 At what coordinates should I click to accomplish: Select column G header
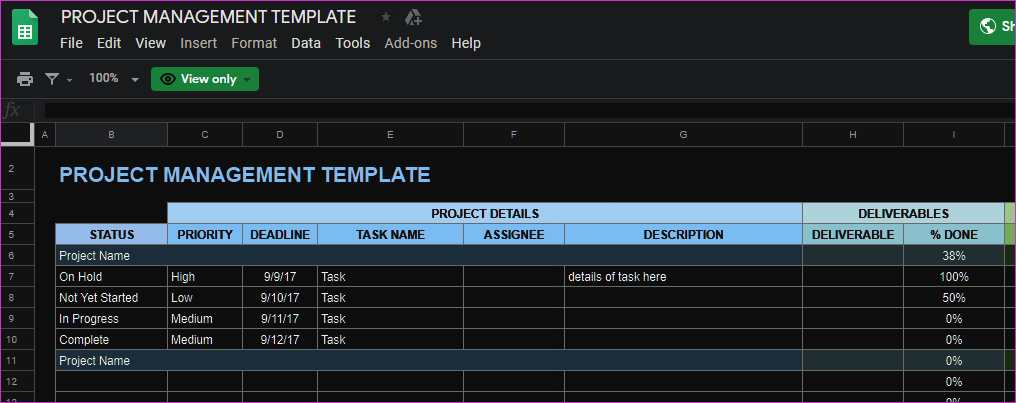click(x=684, y=135)
